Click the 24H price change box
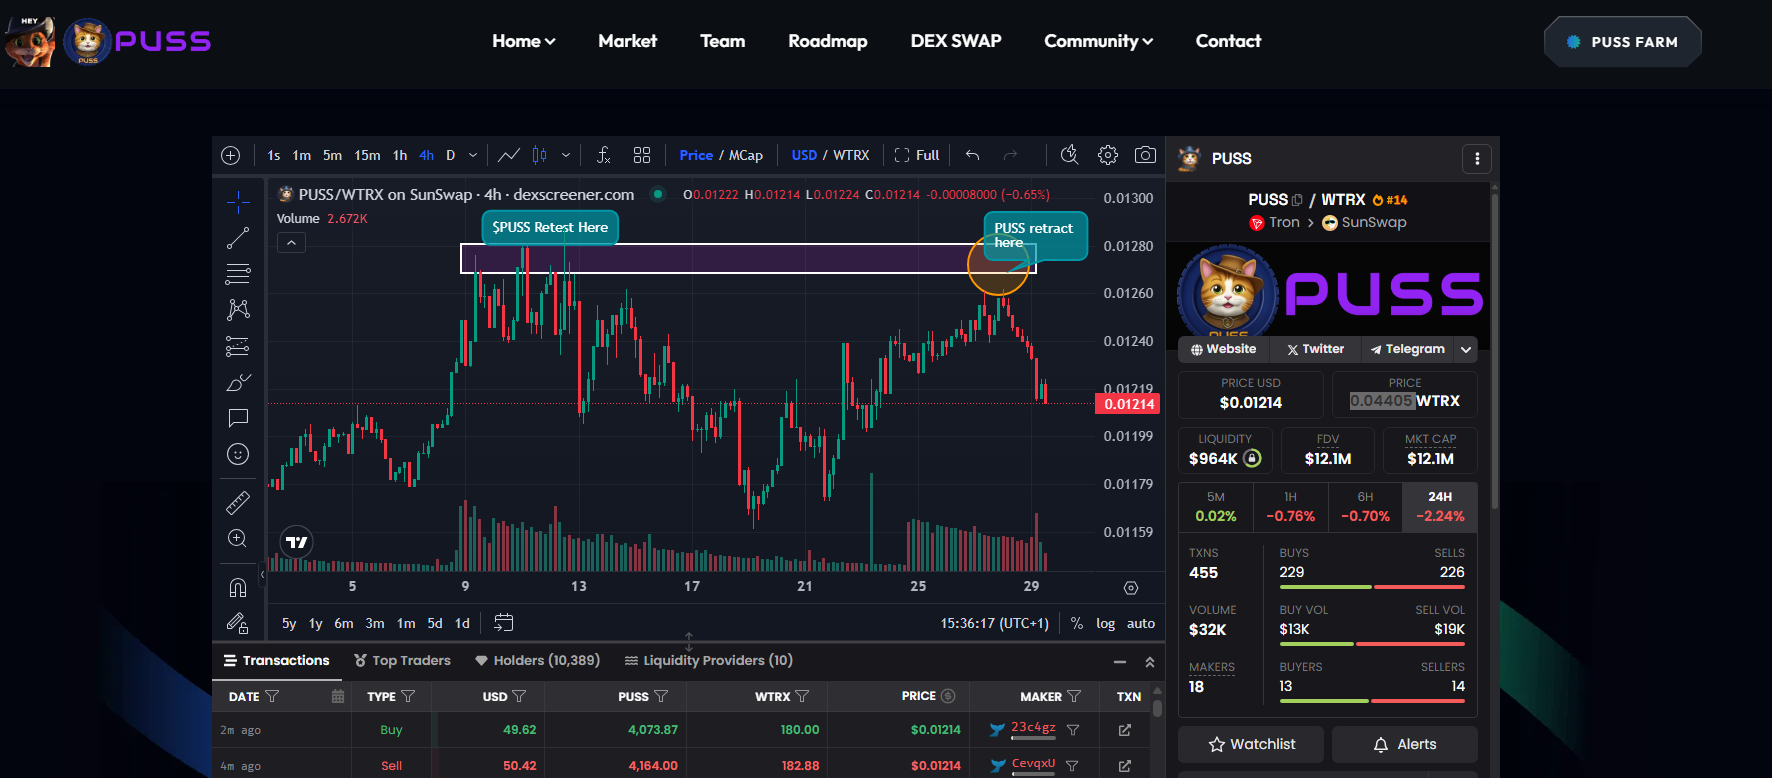Screen dimensions: 1772x778 [x=1440, y=507]
